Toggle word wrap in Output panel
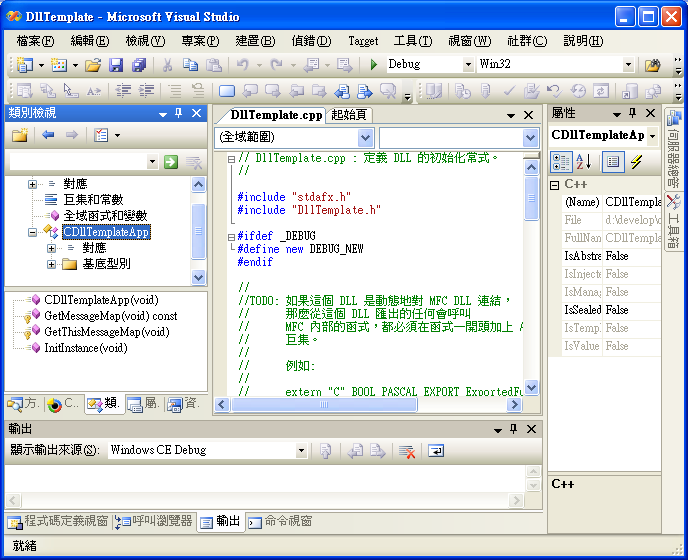Image resolution: width=688 pixels, height=560 pixels. pos(436,451)
